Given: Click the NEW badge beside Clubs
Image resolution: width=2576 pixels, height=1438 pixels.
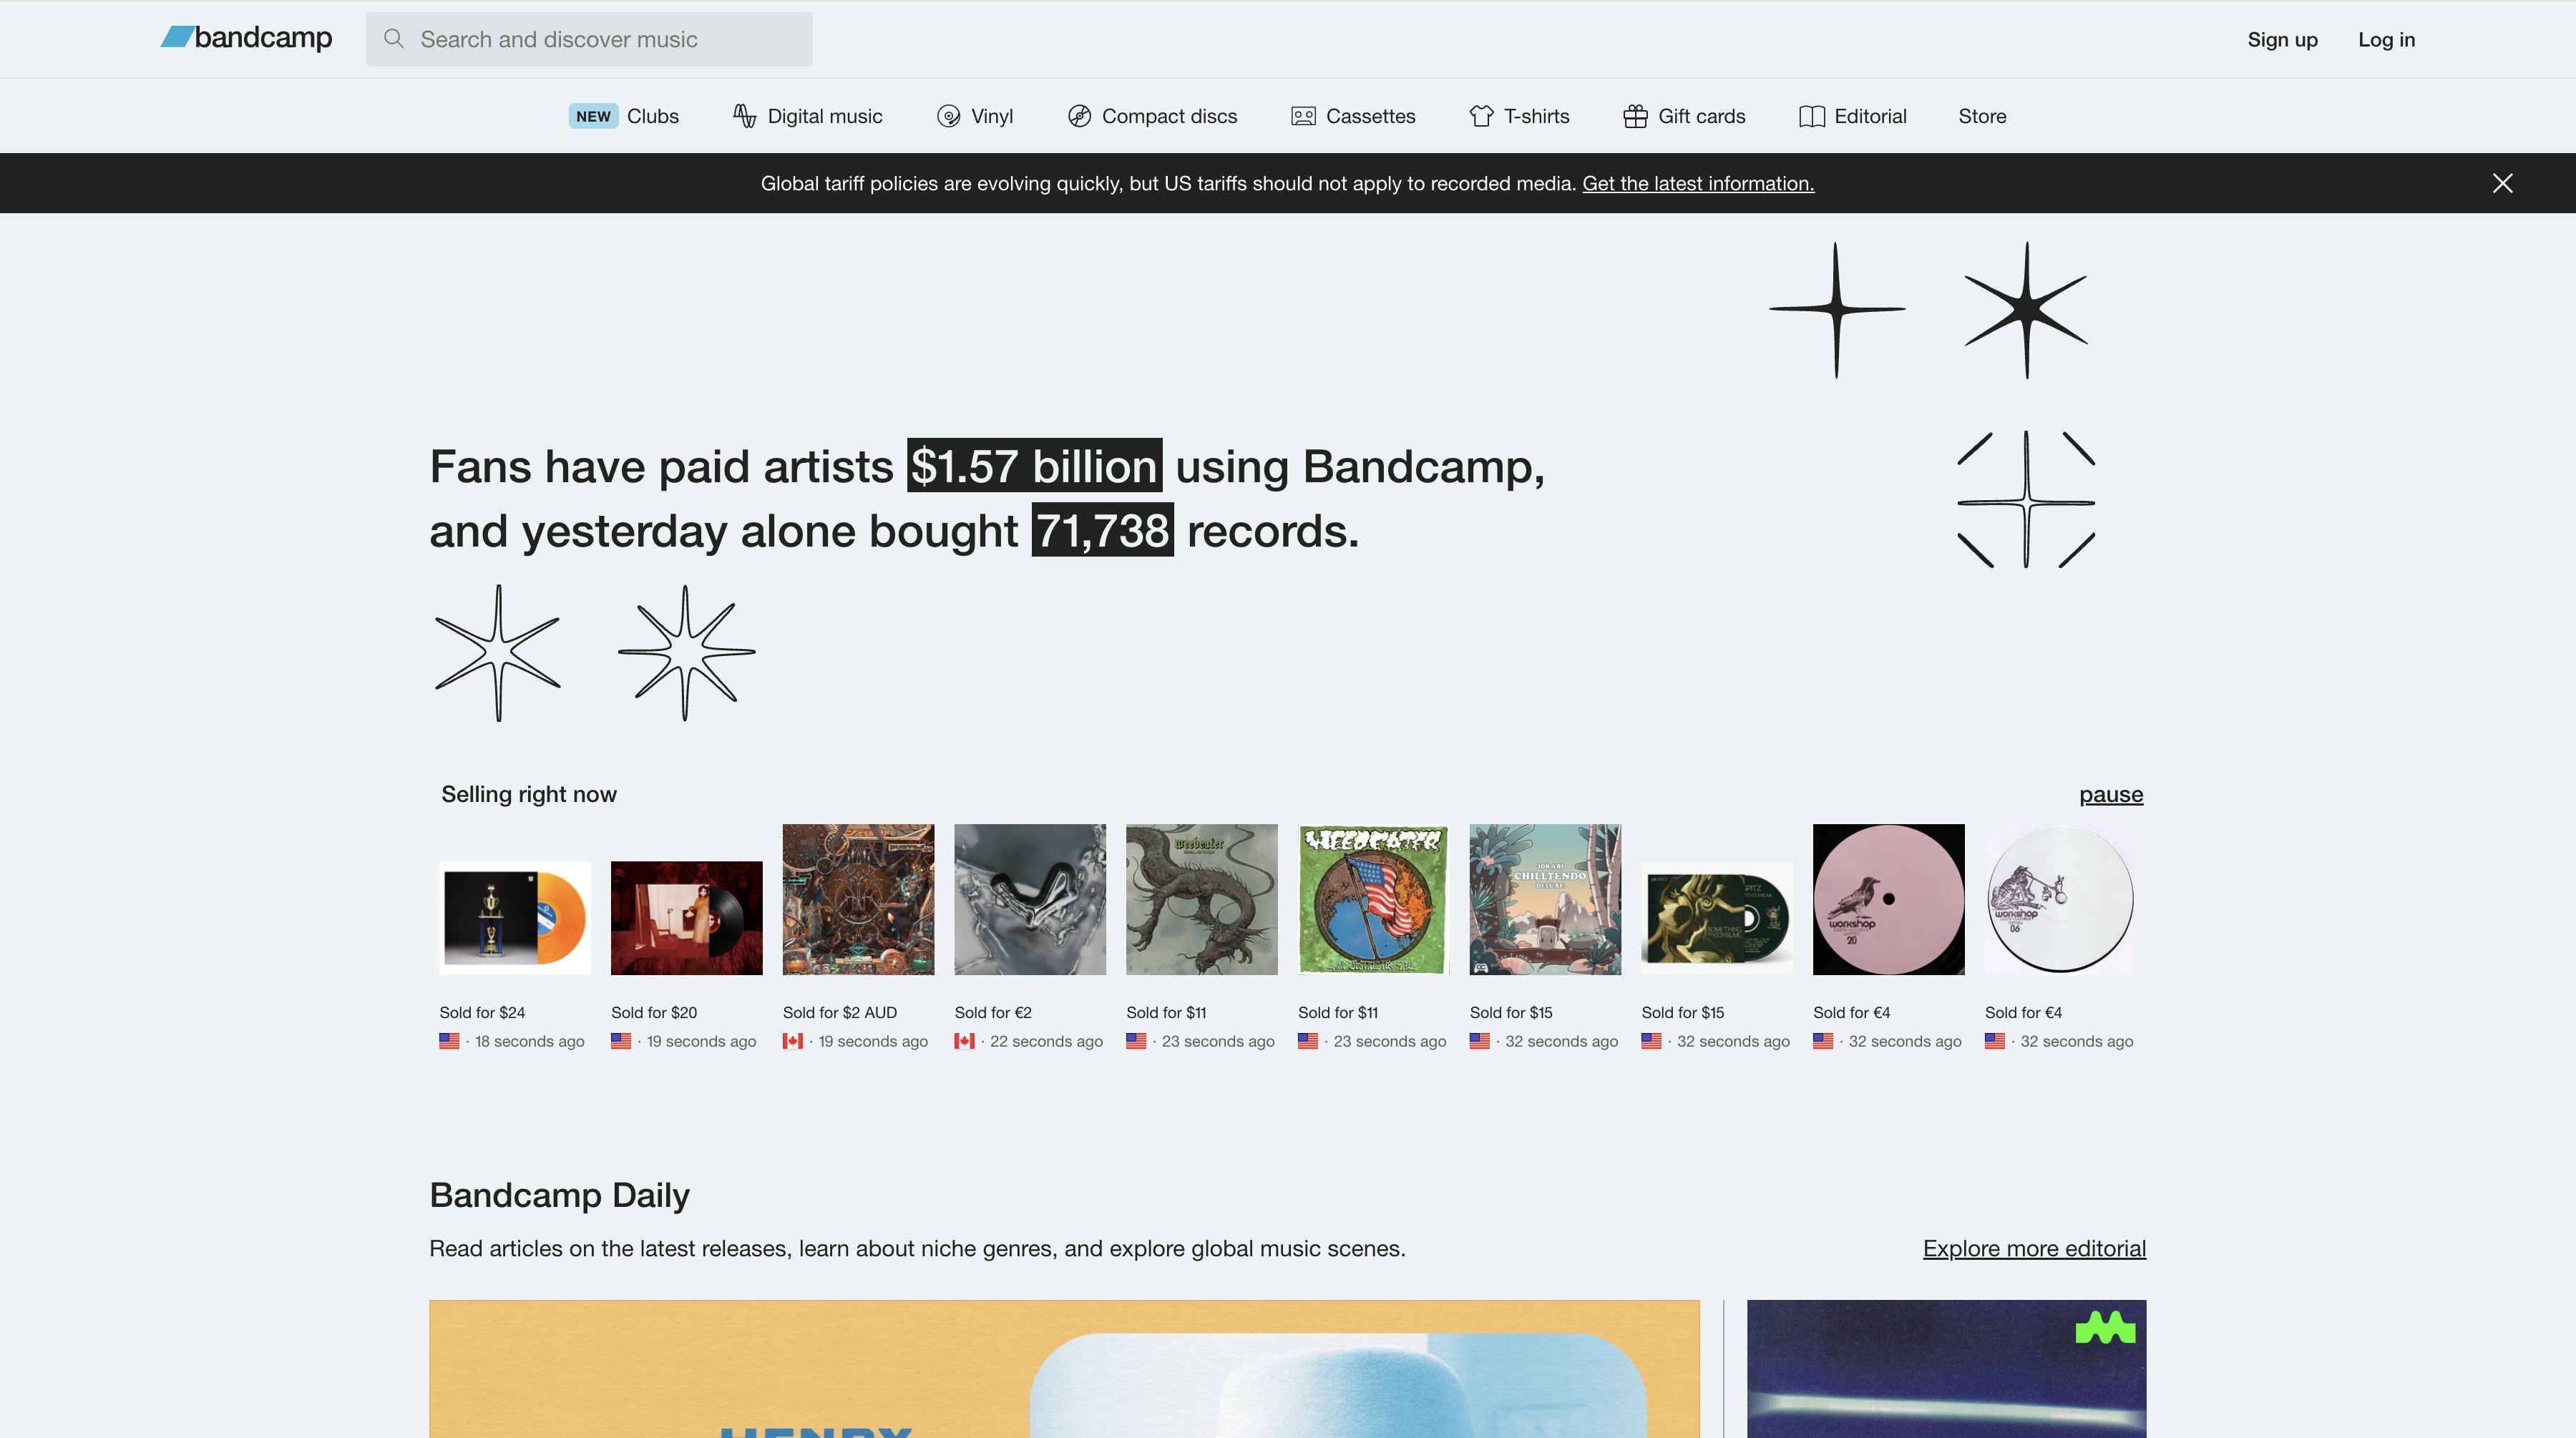Looking at the screenshot, I should pyautogui.click(x=593, y=116).
